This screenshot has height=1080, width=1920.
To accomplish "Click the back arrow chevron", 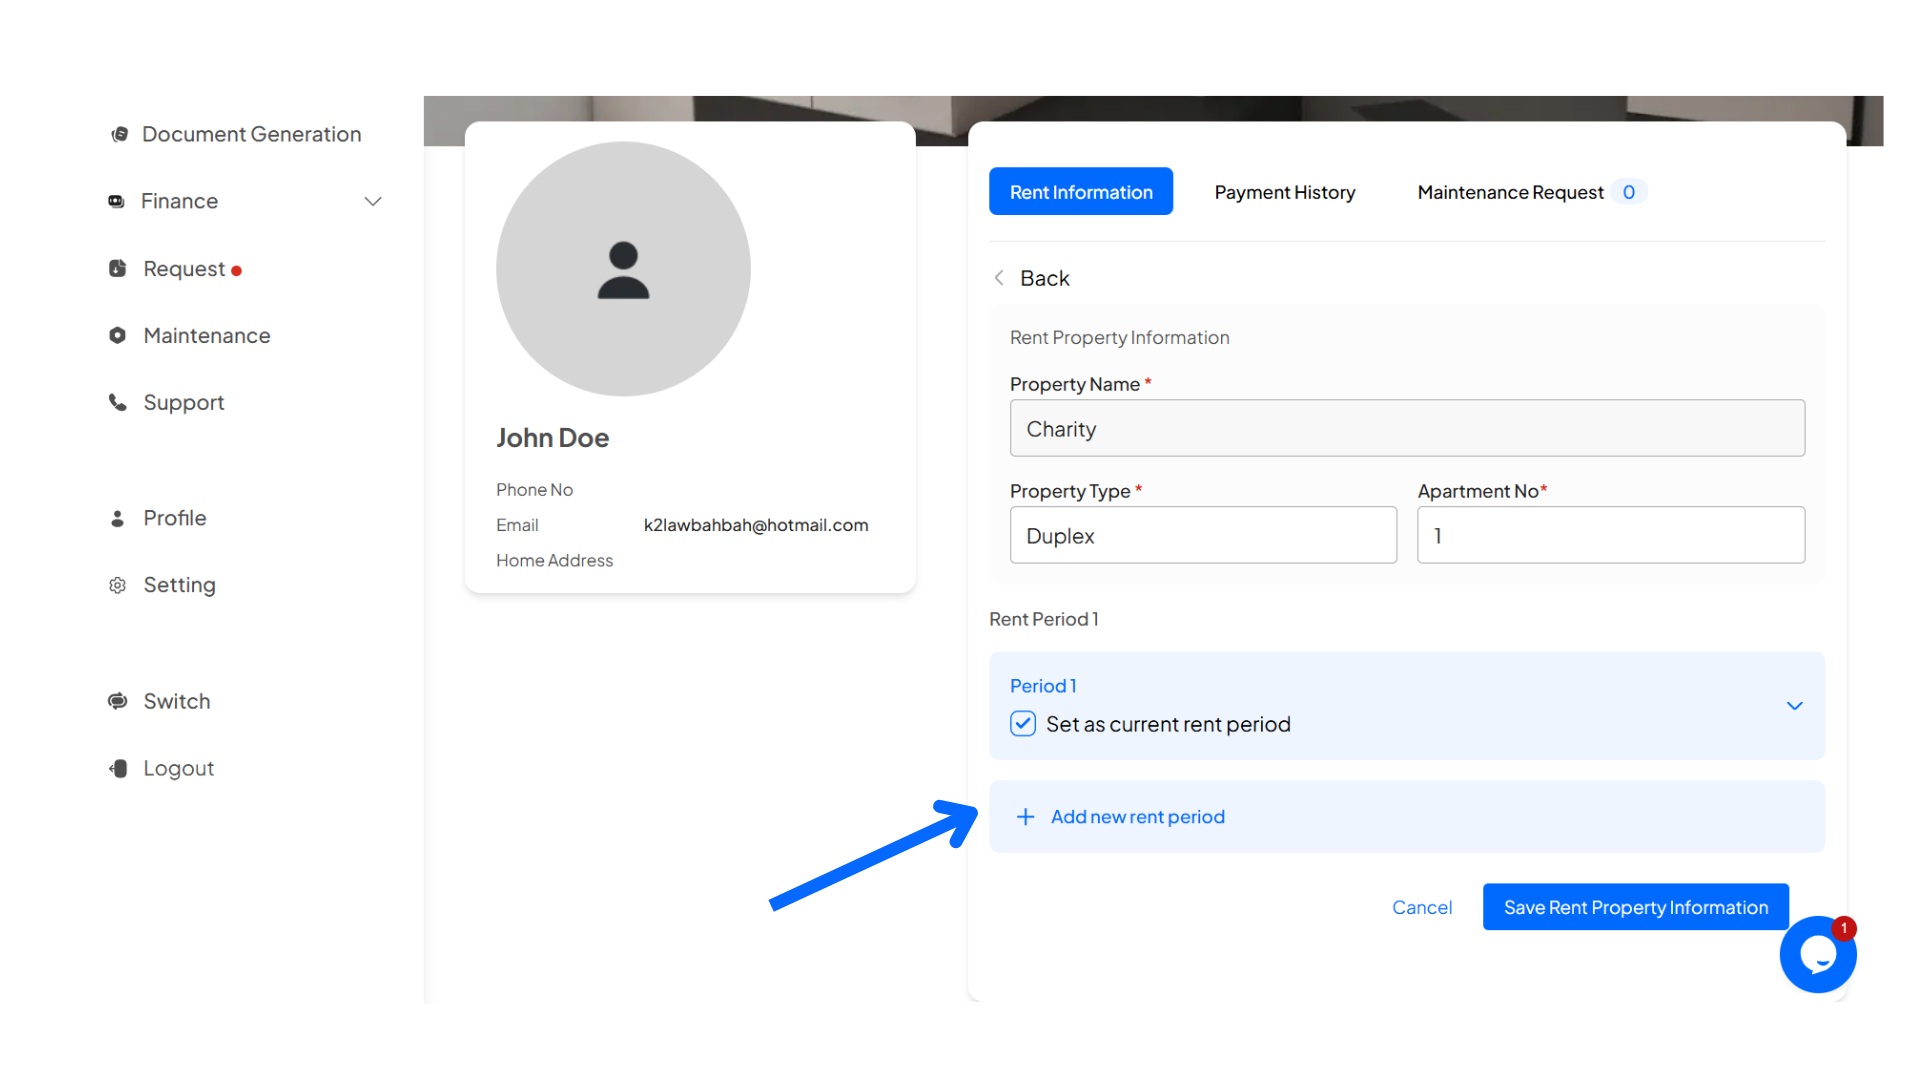I will click(x=999, y=278).
